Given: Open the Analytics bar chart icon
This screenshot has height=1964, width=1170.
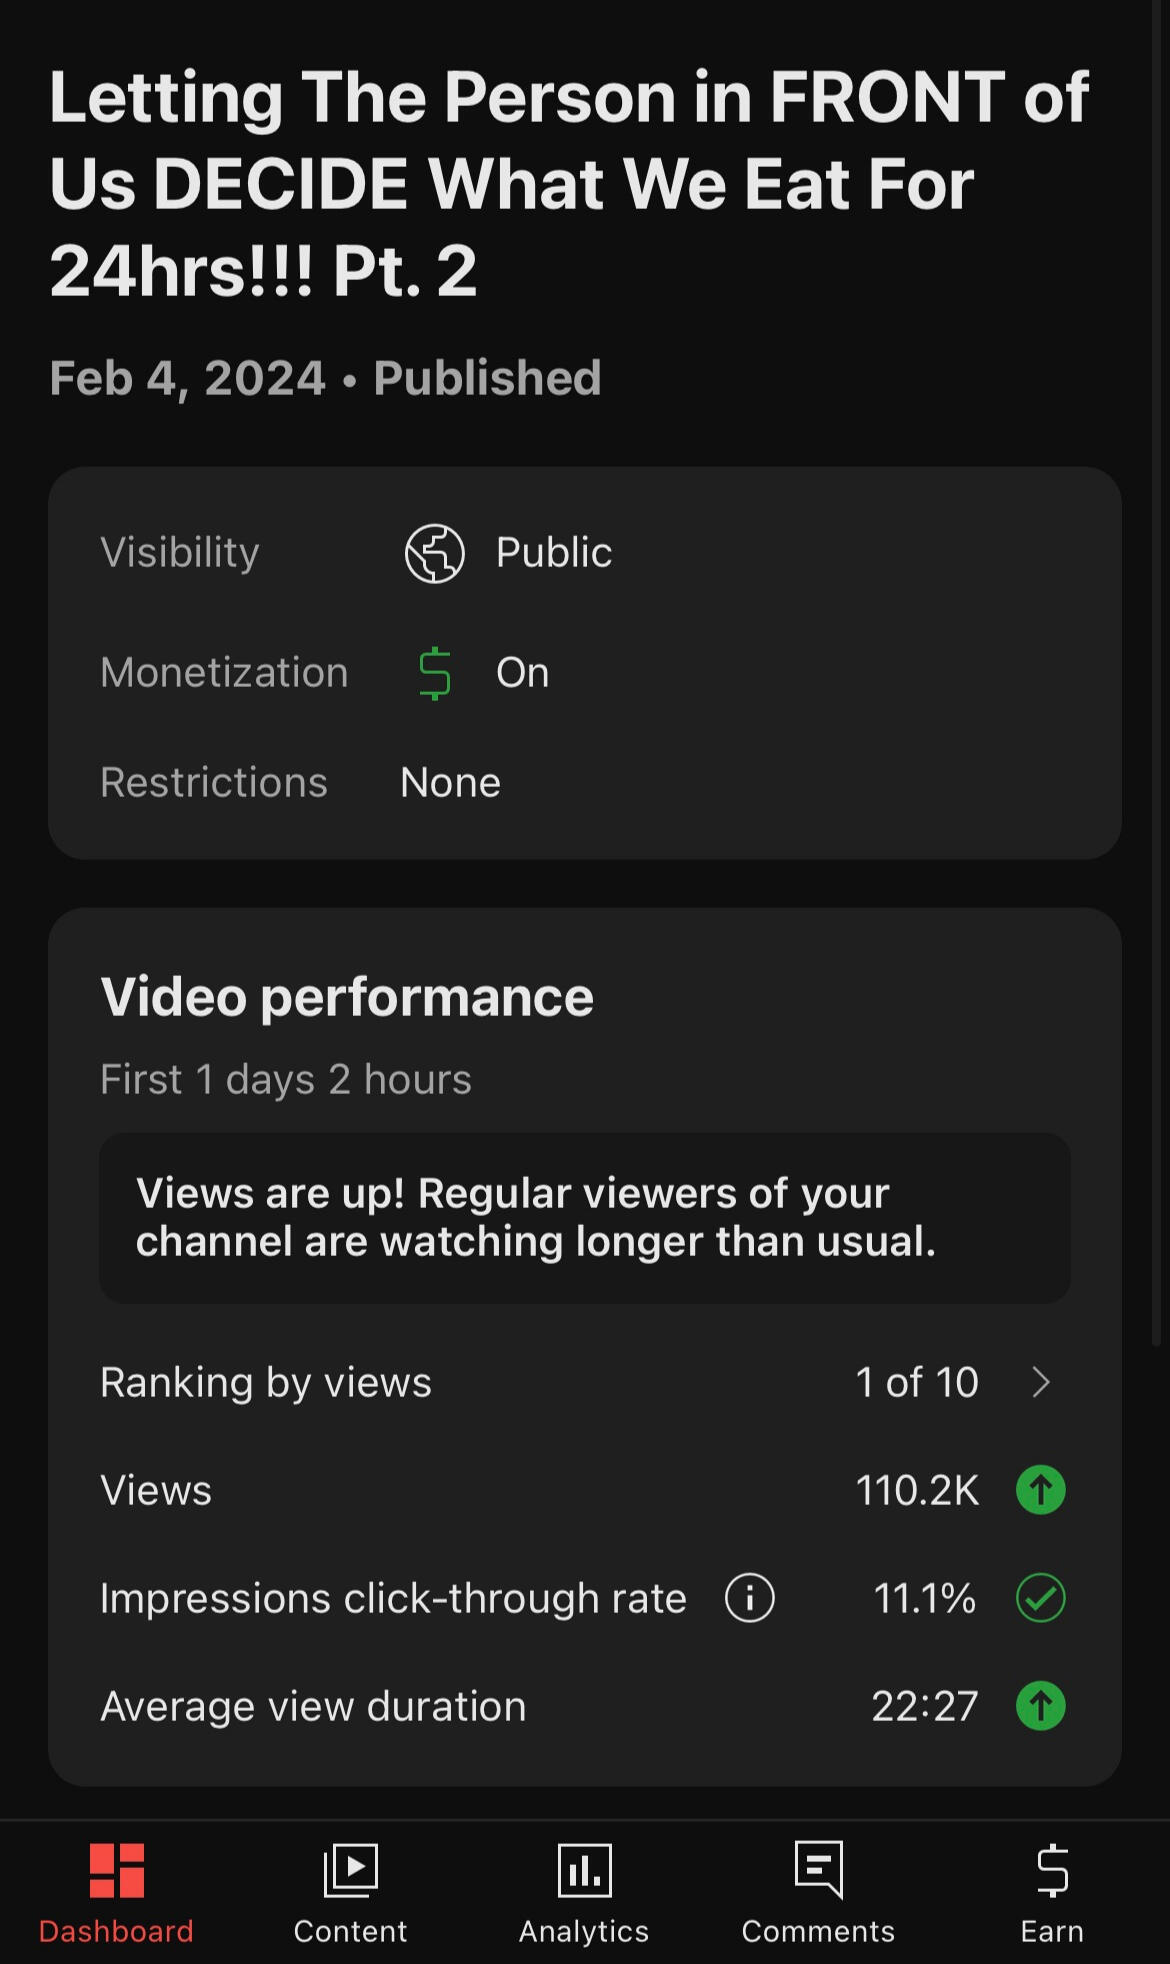Looking at the screenshot, I should (x=584, y=1869).
